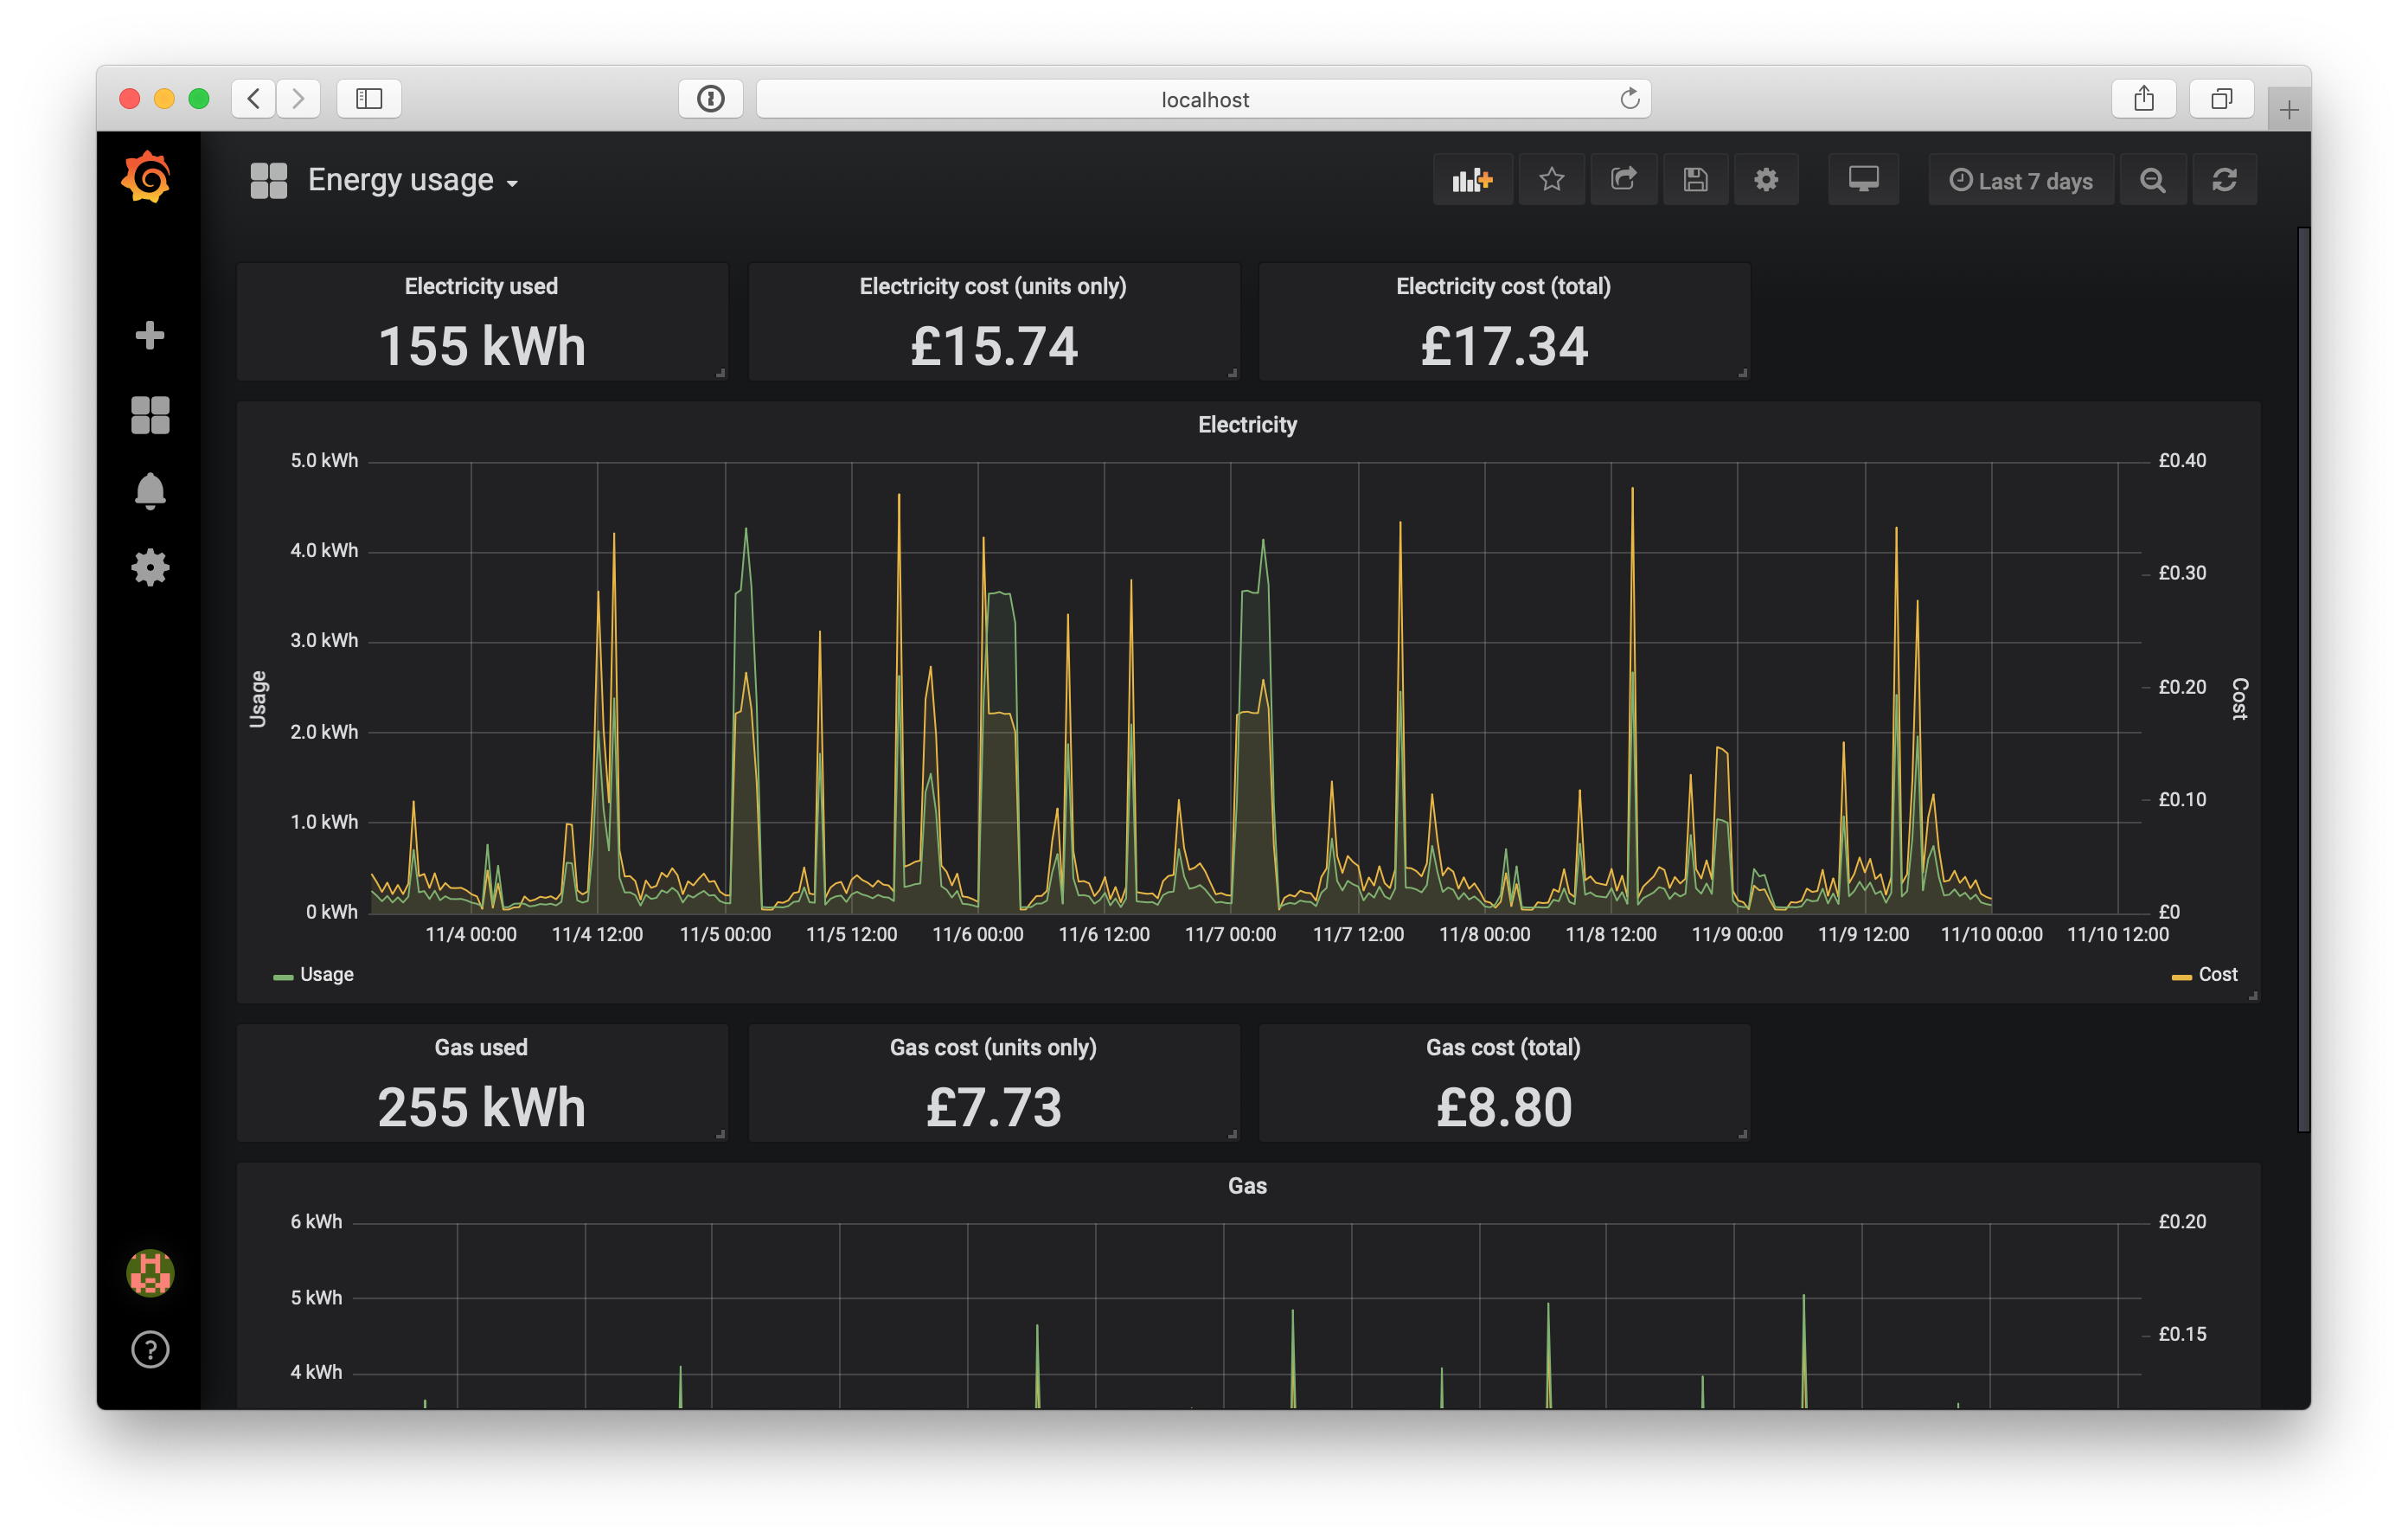The image size is (2408, 1538).
Task: Open the Alerting bell icon
Action: coord(150,491)
